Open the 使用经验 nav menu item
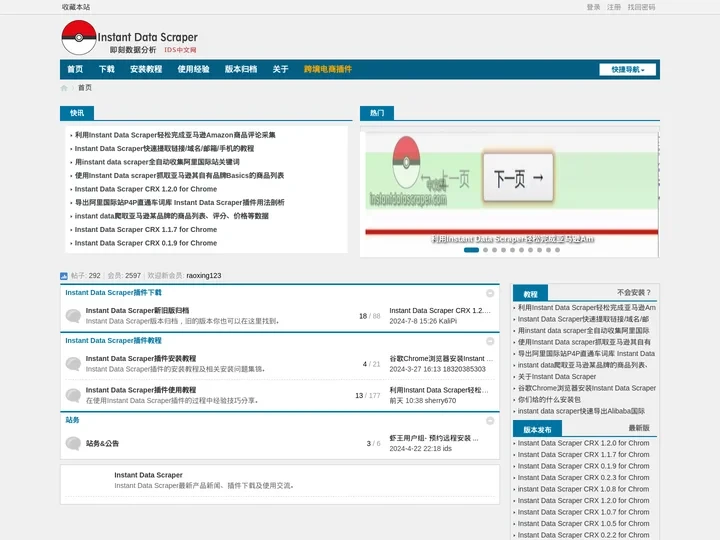This screenshot has width=720, height=540. (193, 69)
